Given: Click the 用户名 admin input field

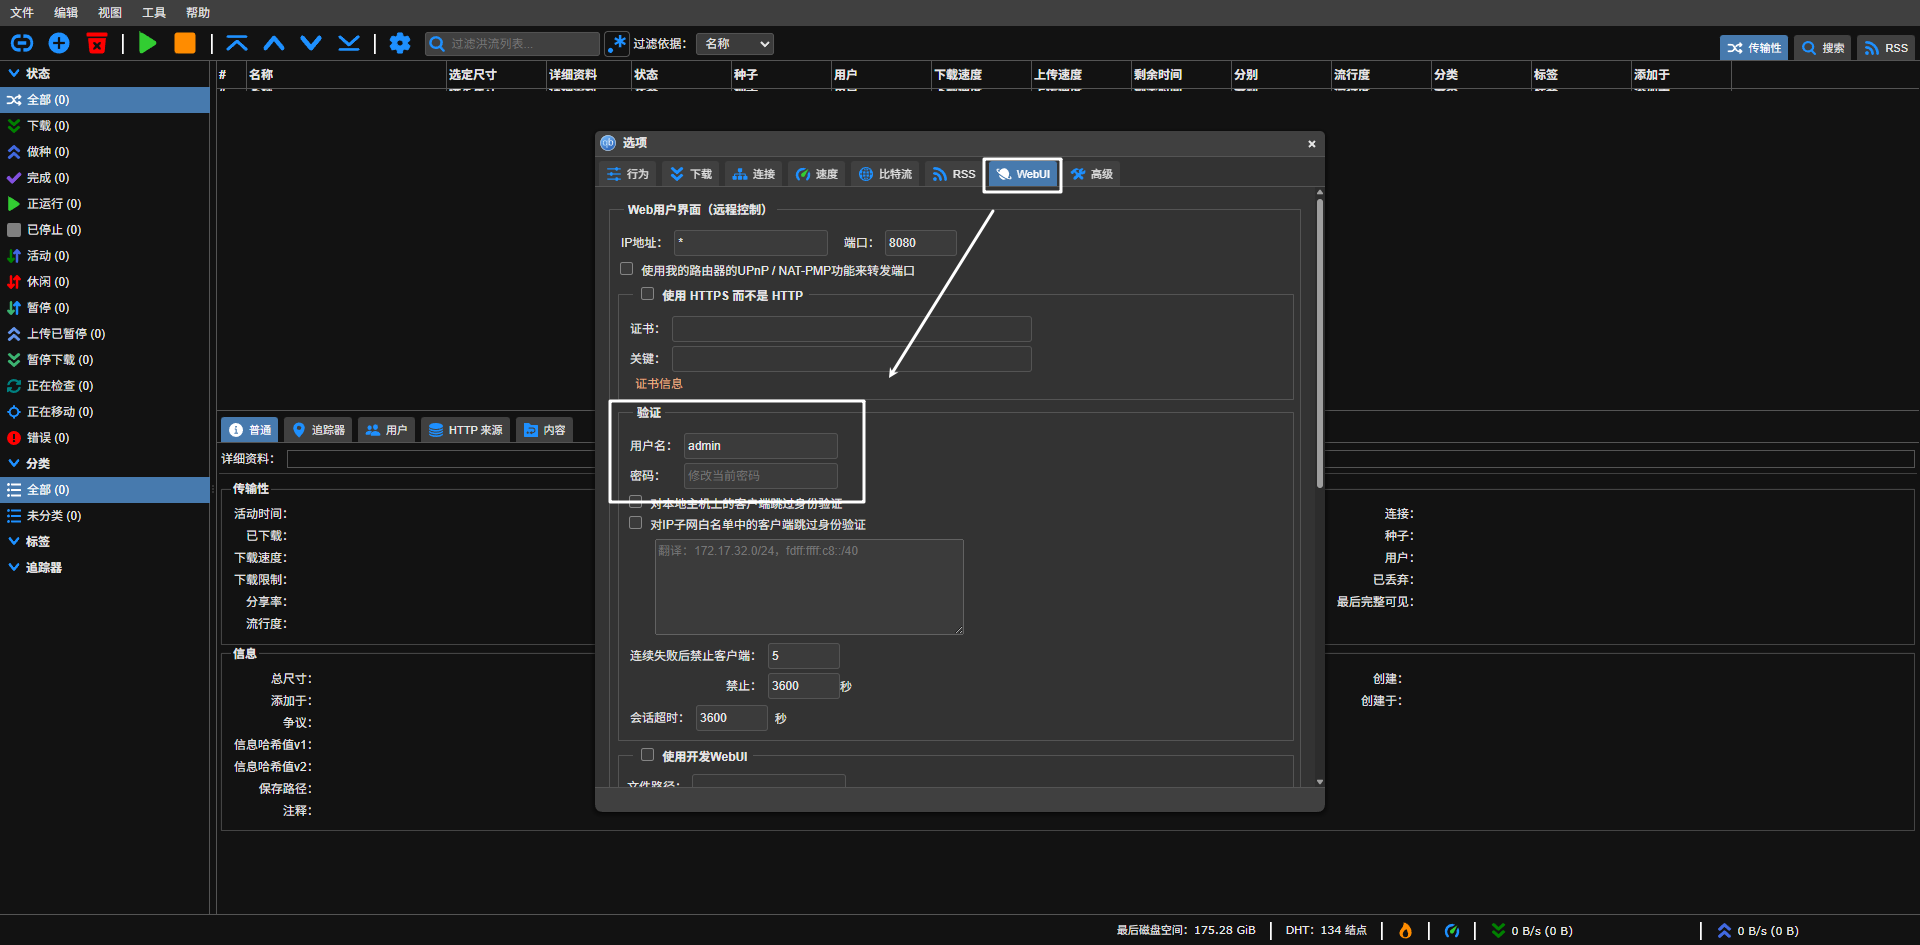Looking at the screenshot, I should tap(760, 446).
